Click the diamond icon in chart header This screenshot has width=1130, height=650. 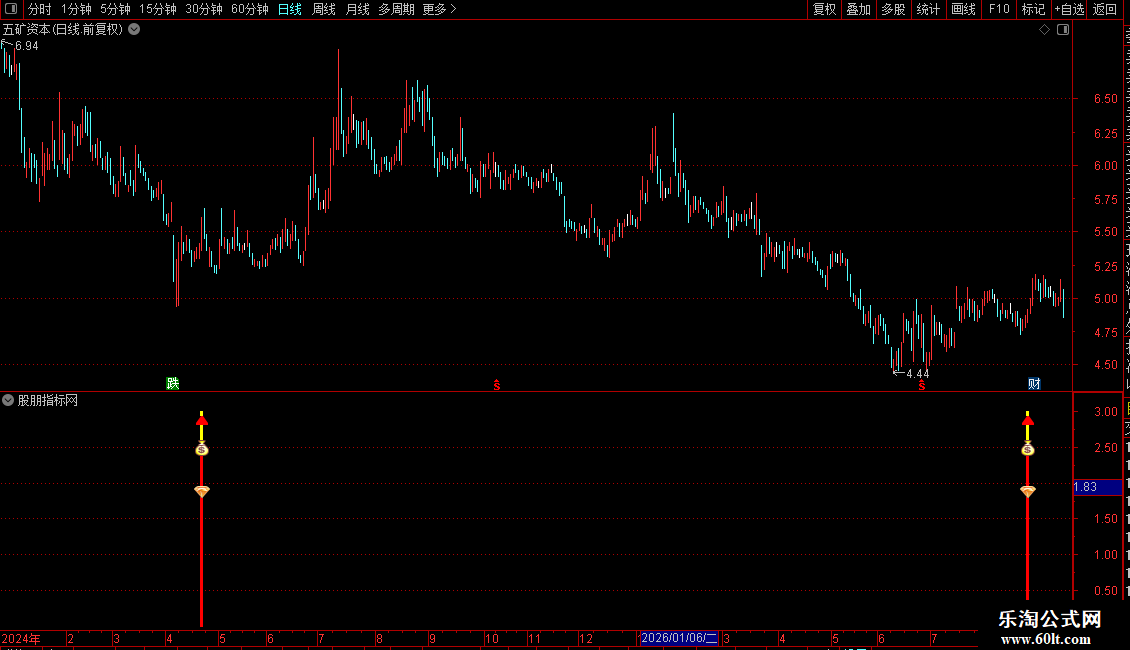point(1044,30)
